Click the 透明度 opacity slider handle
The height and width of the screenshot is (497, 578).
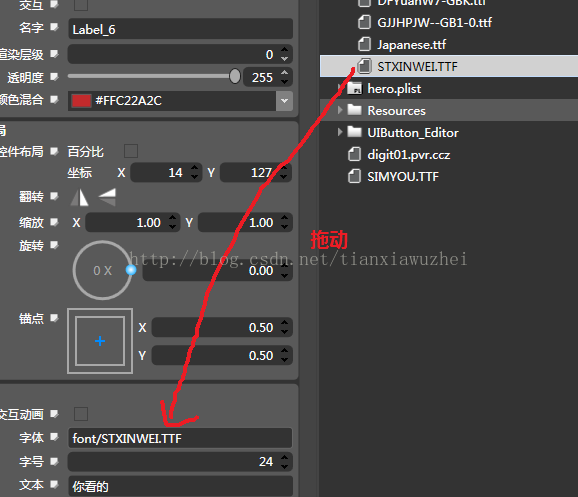[x=235, y=76]
